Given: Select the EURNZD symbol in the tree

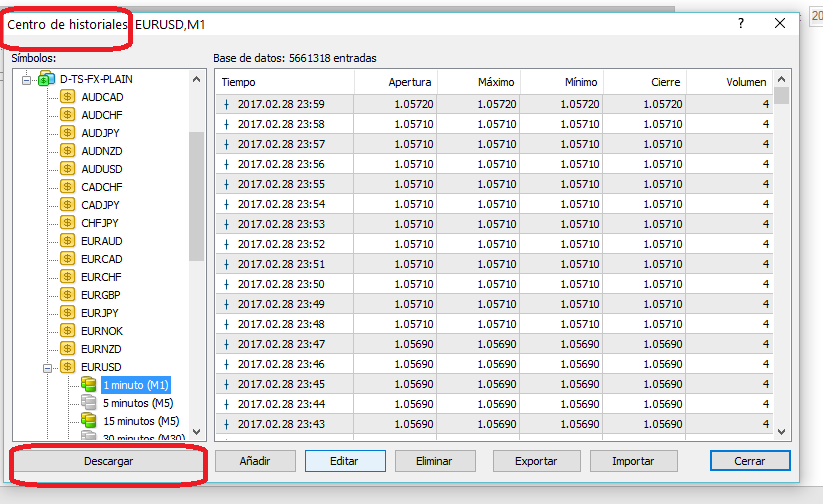Looking at the screenshot, I should [102, 349].
